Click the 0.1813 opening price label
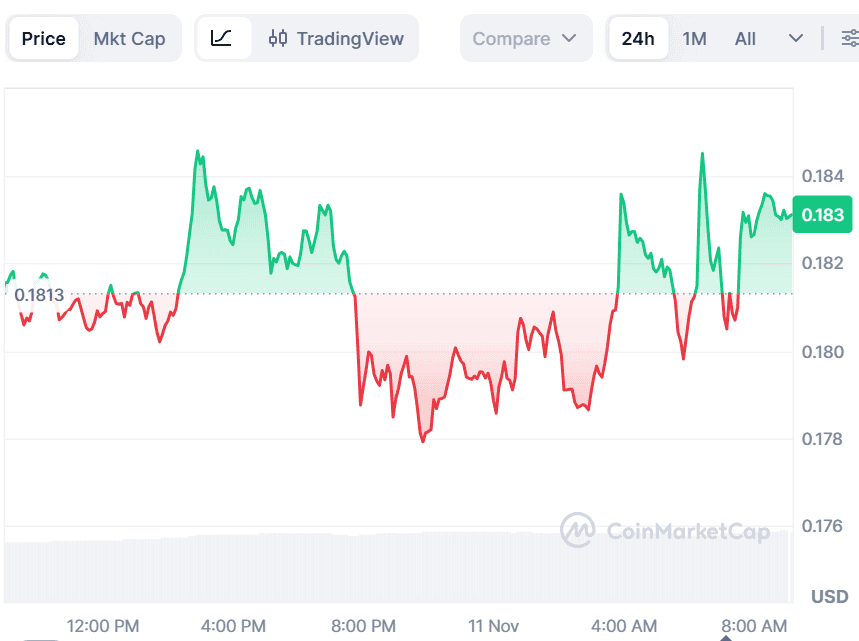 40,295
